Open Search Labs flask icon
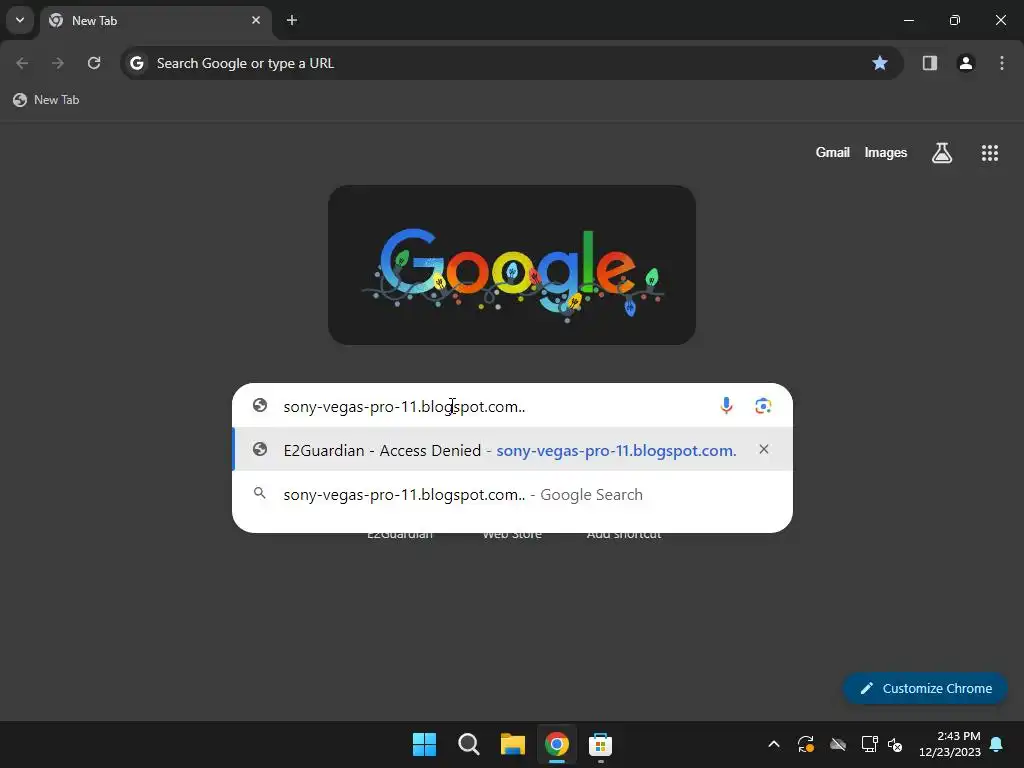Viewport: 1024px width, 768px height. point(942,153)
